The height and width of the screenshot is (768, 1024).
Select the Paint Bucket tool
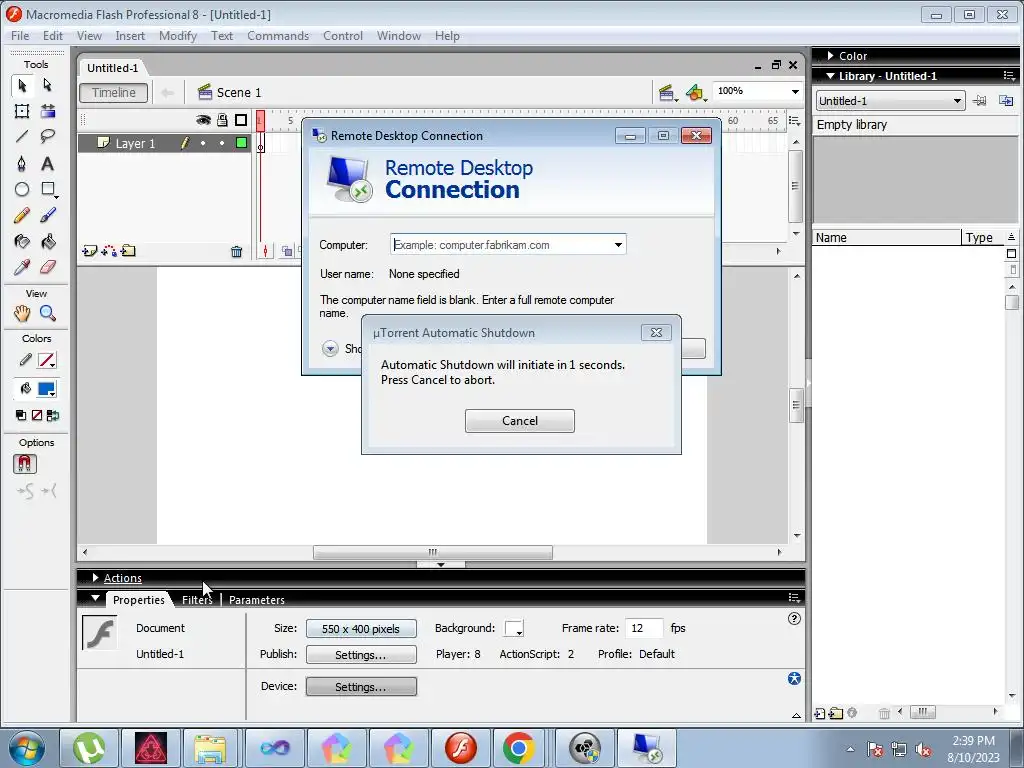[x=47, y=242]
